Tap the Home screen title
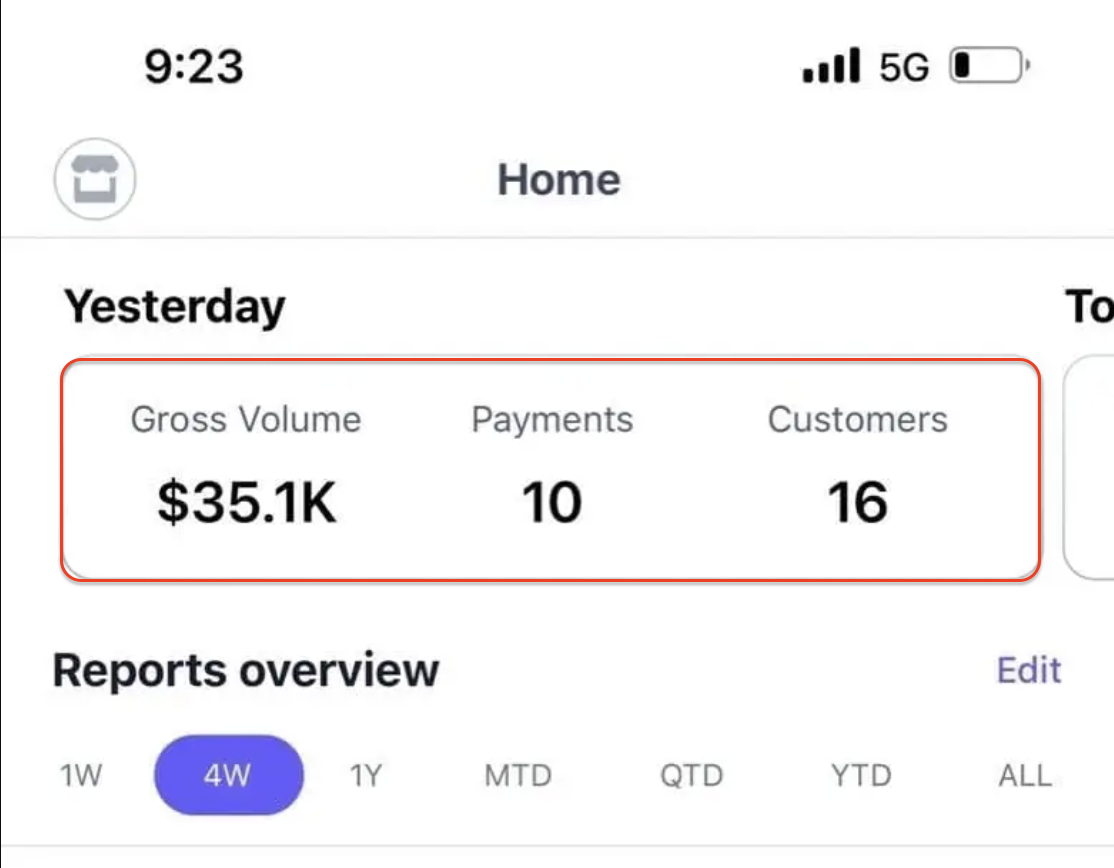The image size is (1114, 868). (x=559, y=180)
